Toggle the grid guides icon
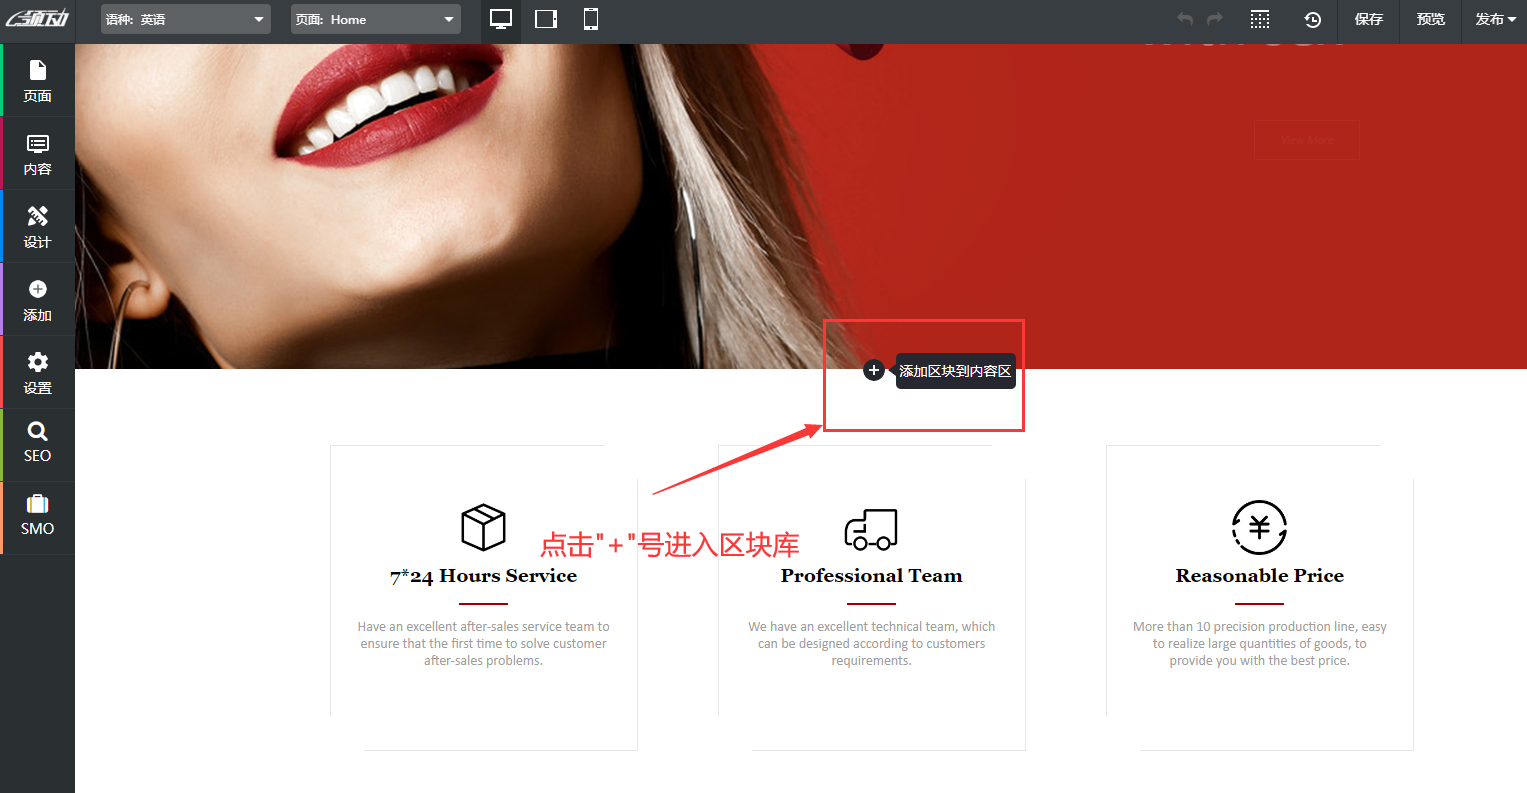The height and width of the screenshot is (793, 1527). coord(1260,20)
